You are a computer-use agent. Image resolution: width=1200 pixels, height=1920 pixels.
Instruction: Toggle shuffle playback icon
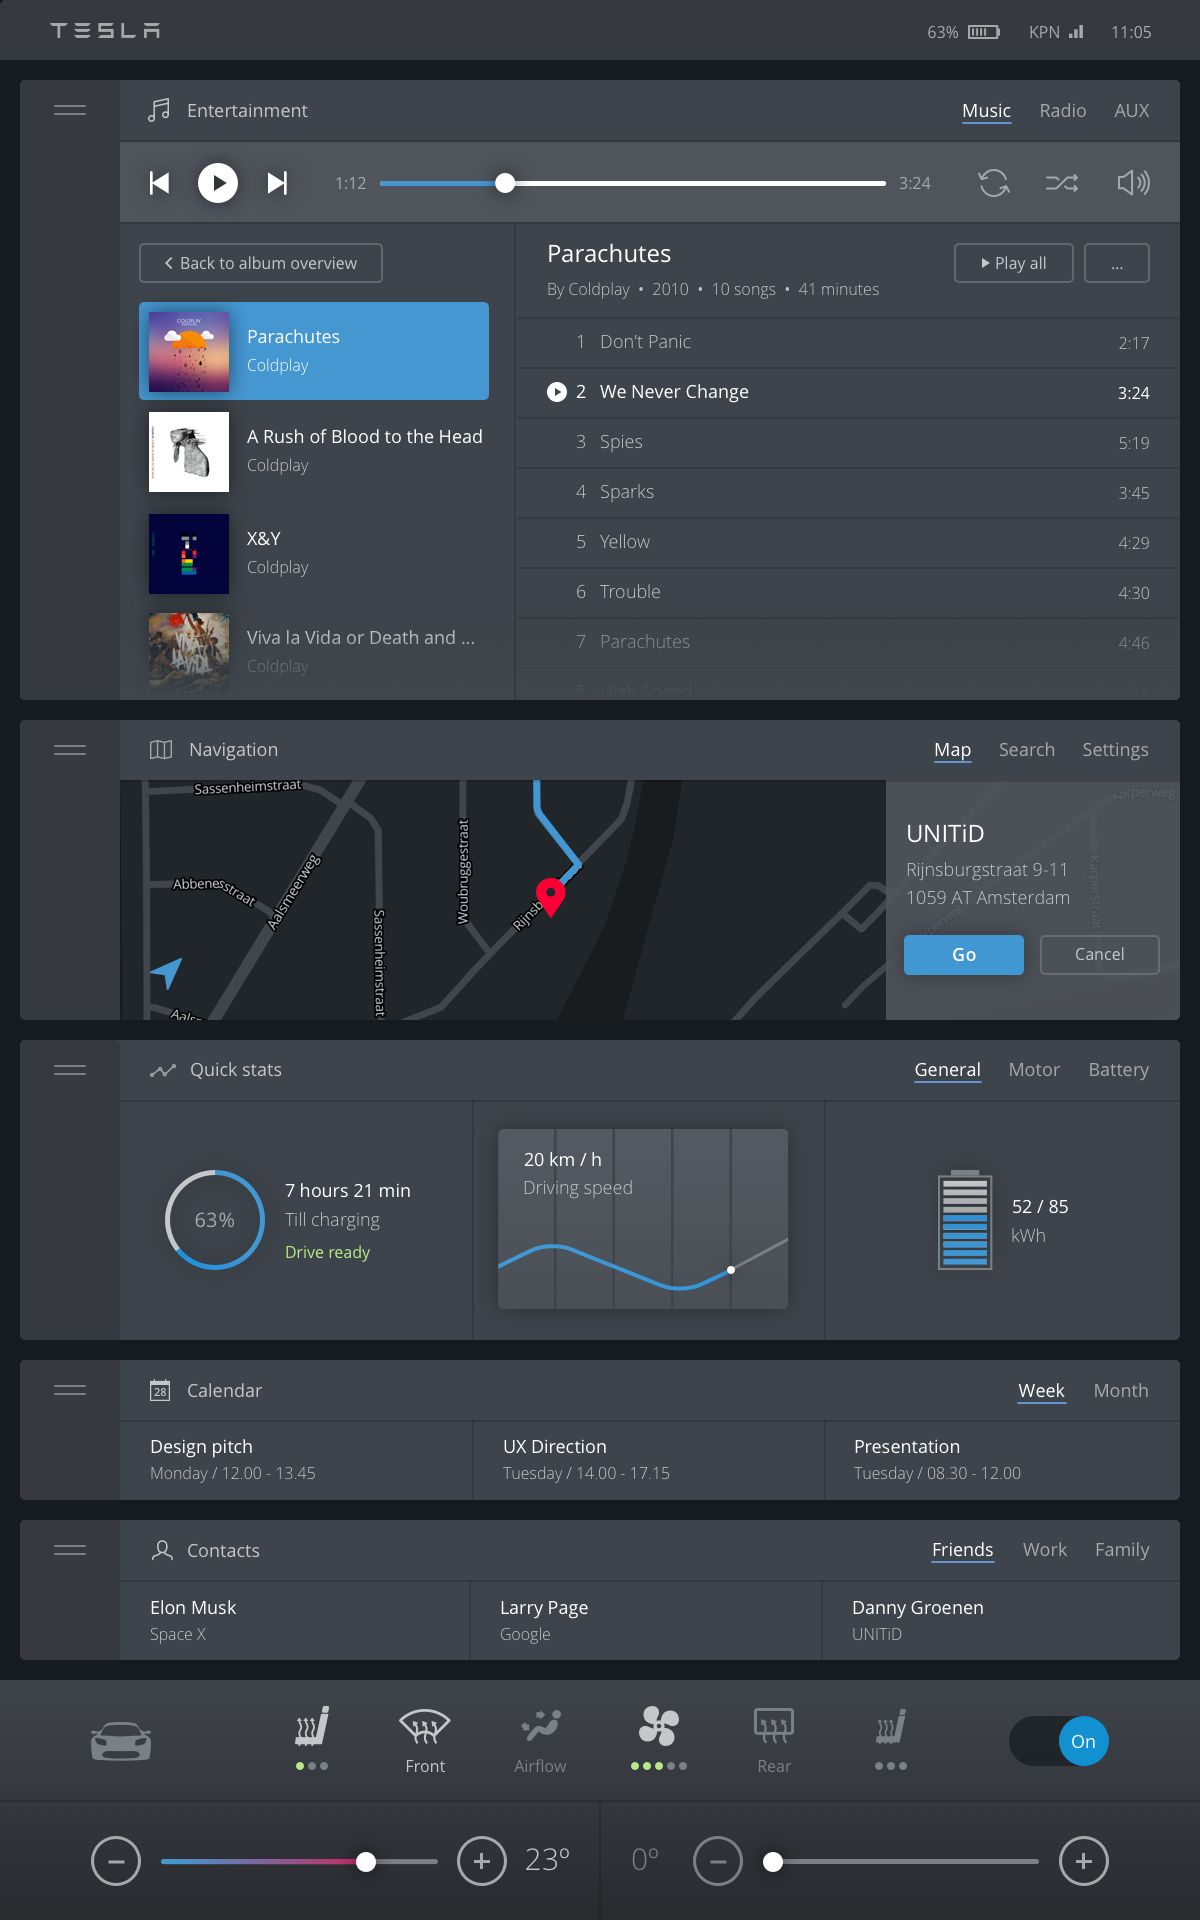click(1062, 183)
